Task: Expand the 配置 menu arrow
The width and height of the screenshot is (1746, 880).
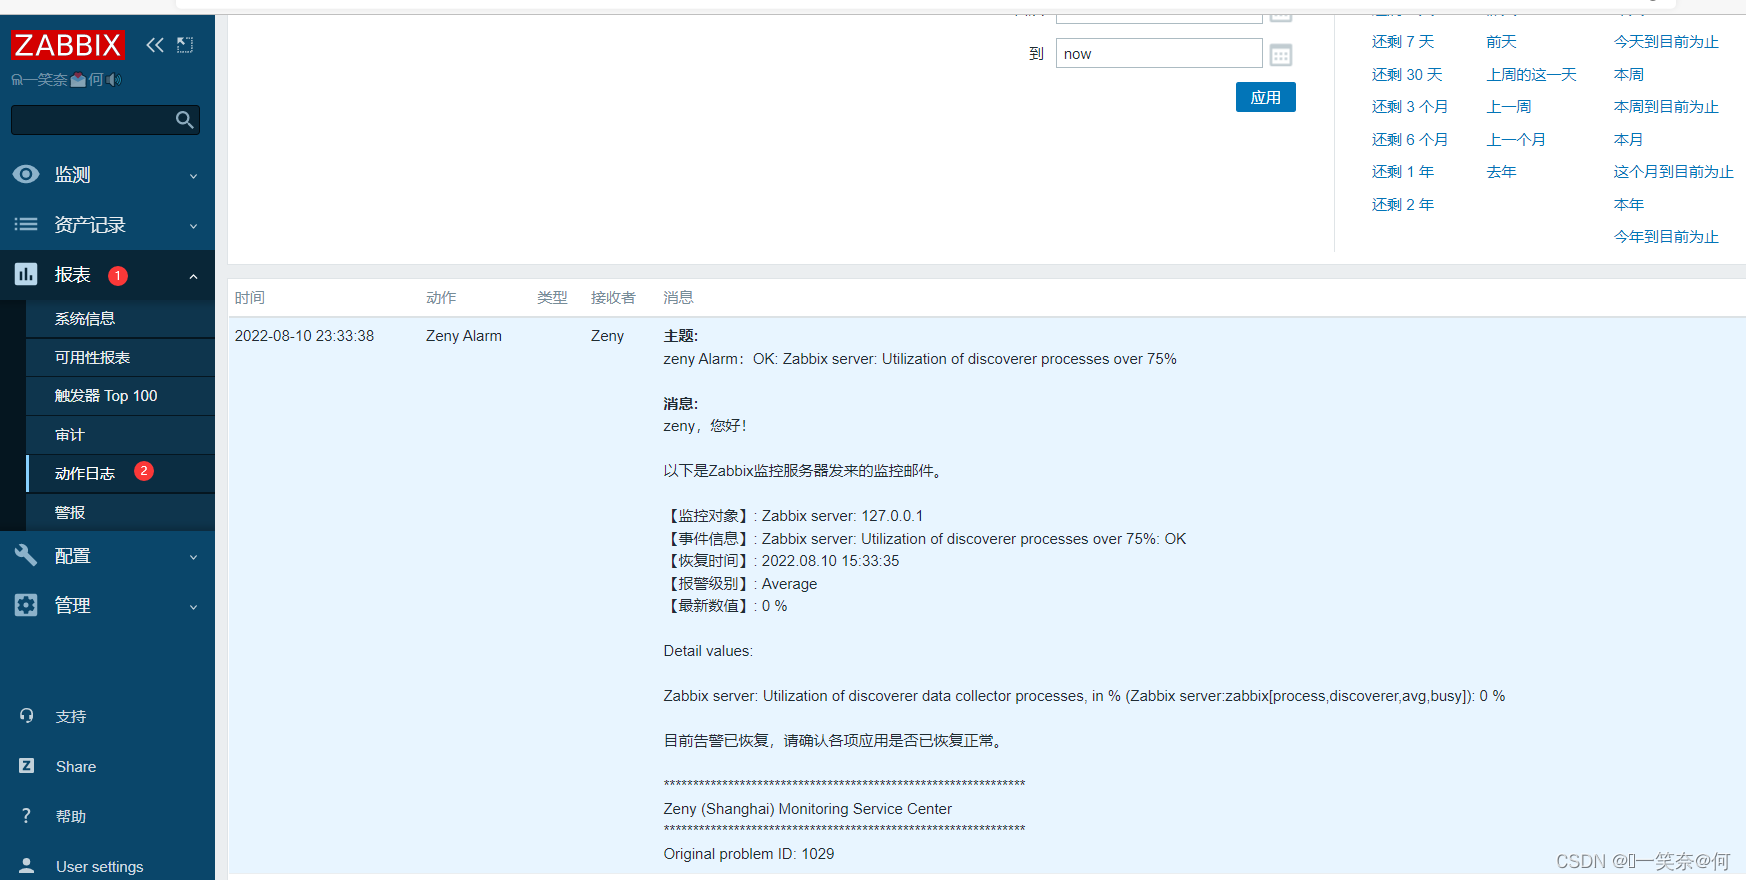Action: pyautogui.click(x=193, y=557)
